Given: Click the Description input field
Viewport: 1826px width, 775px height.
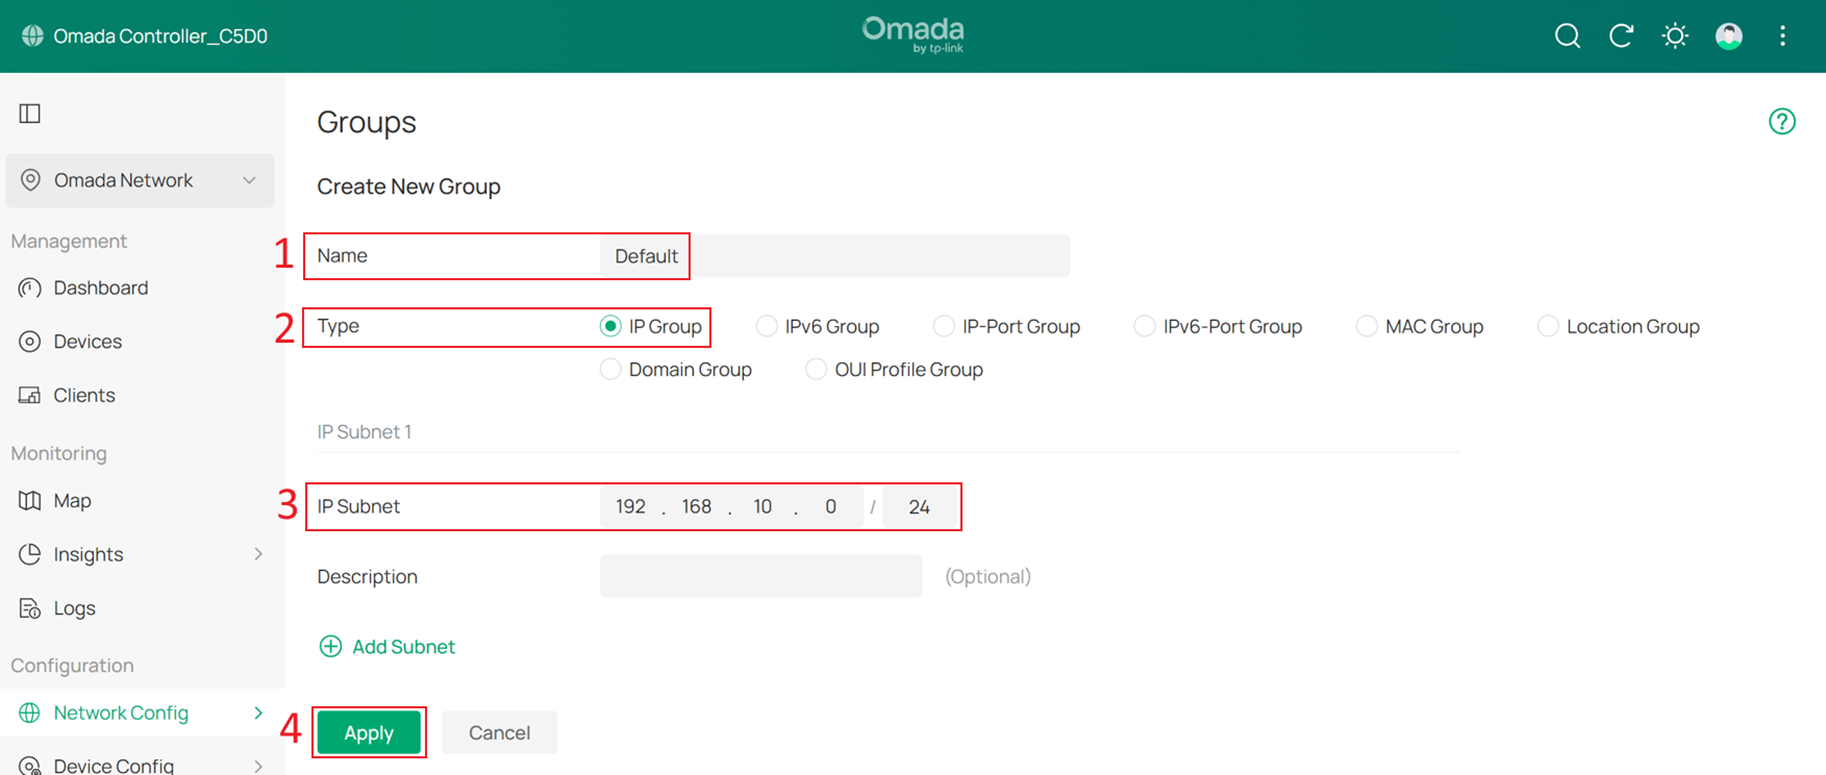Looking at the screenshot, I should click(x=761, y=576).
